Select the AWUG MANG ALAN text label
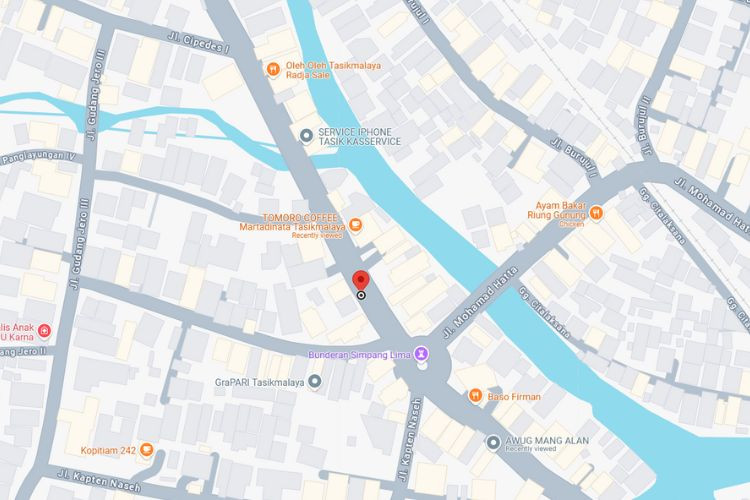 click(547, 440)
